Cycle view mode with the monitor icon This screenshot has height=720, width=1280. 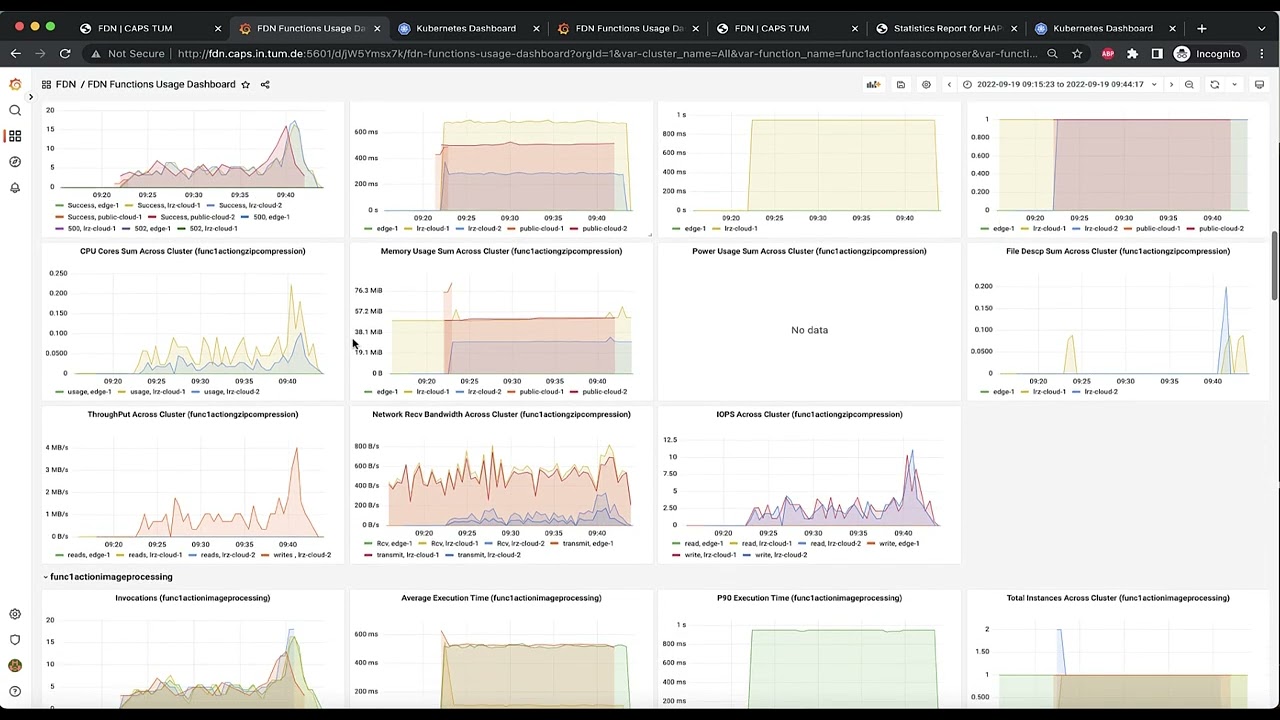1259,85
